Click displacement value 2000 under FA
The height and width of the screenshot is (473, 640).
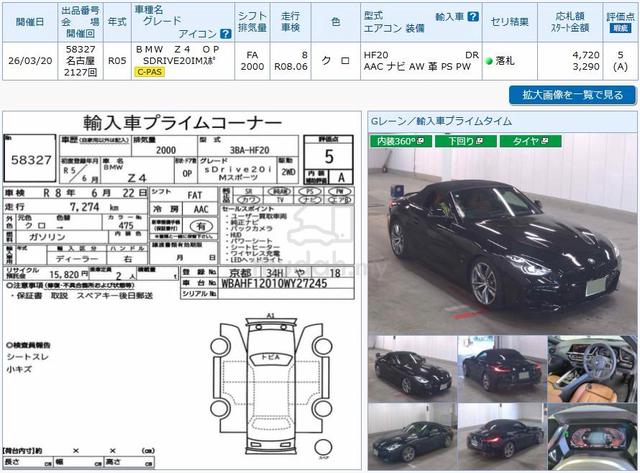[x=252, y=67]
